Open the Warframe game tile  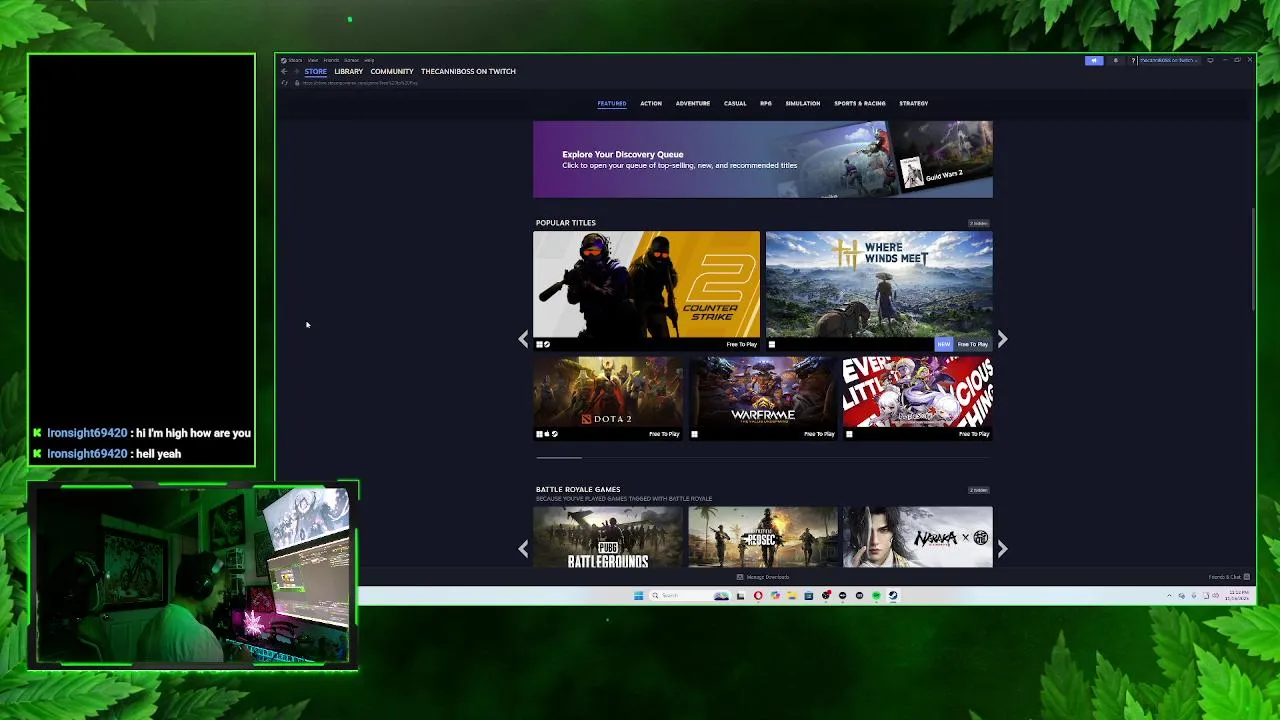click(x=763, y=398)
